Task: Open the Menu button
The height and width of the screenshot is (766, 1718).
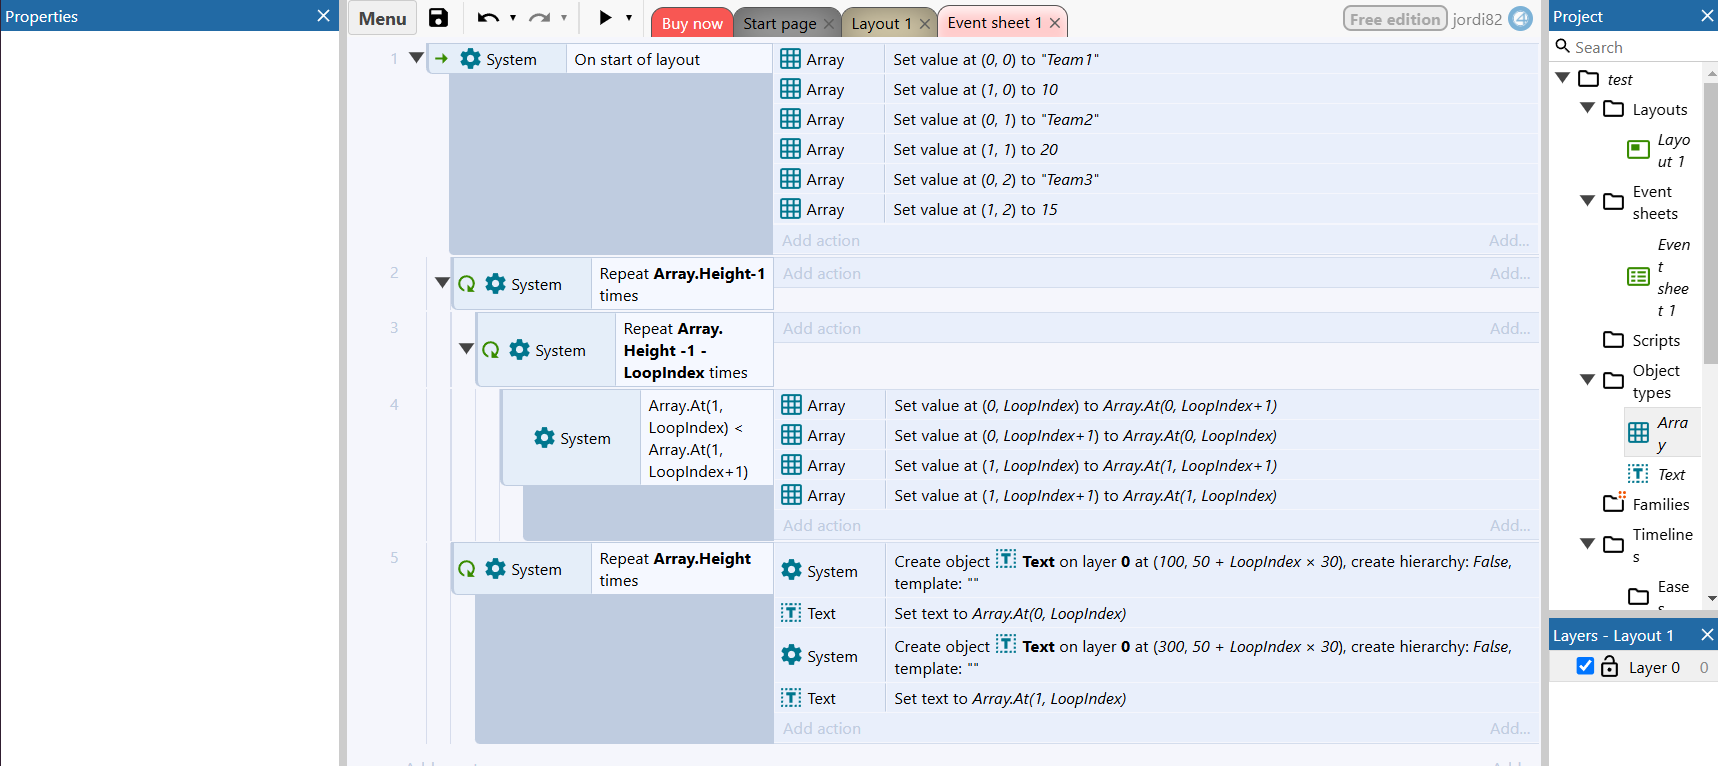Action: point(382,18)
